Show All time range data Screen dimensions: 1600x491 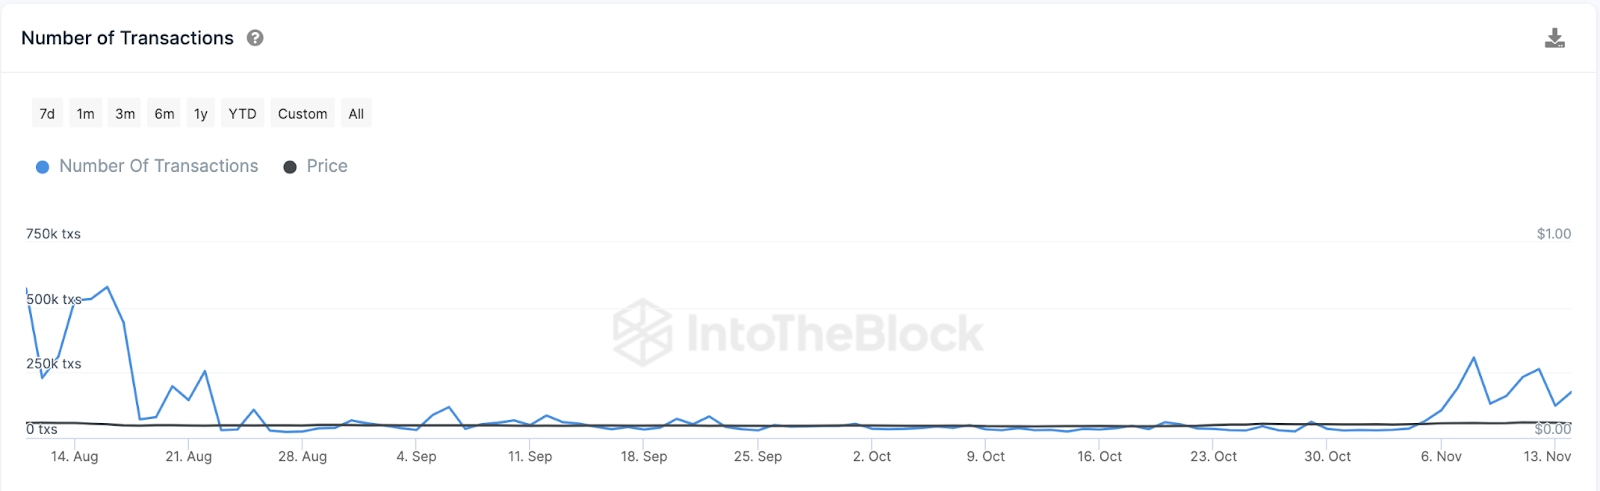[356, 114]
